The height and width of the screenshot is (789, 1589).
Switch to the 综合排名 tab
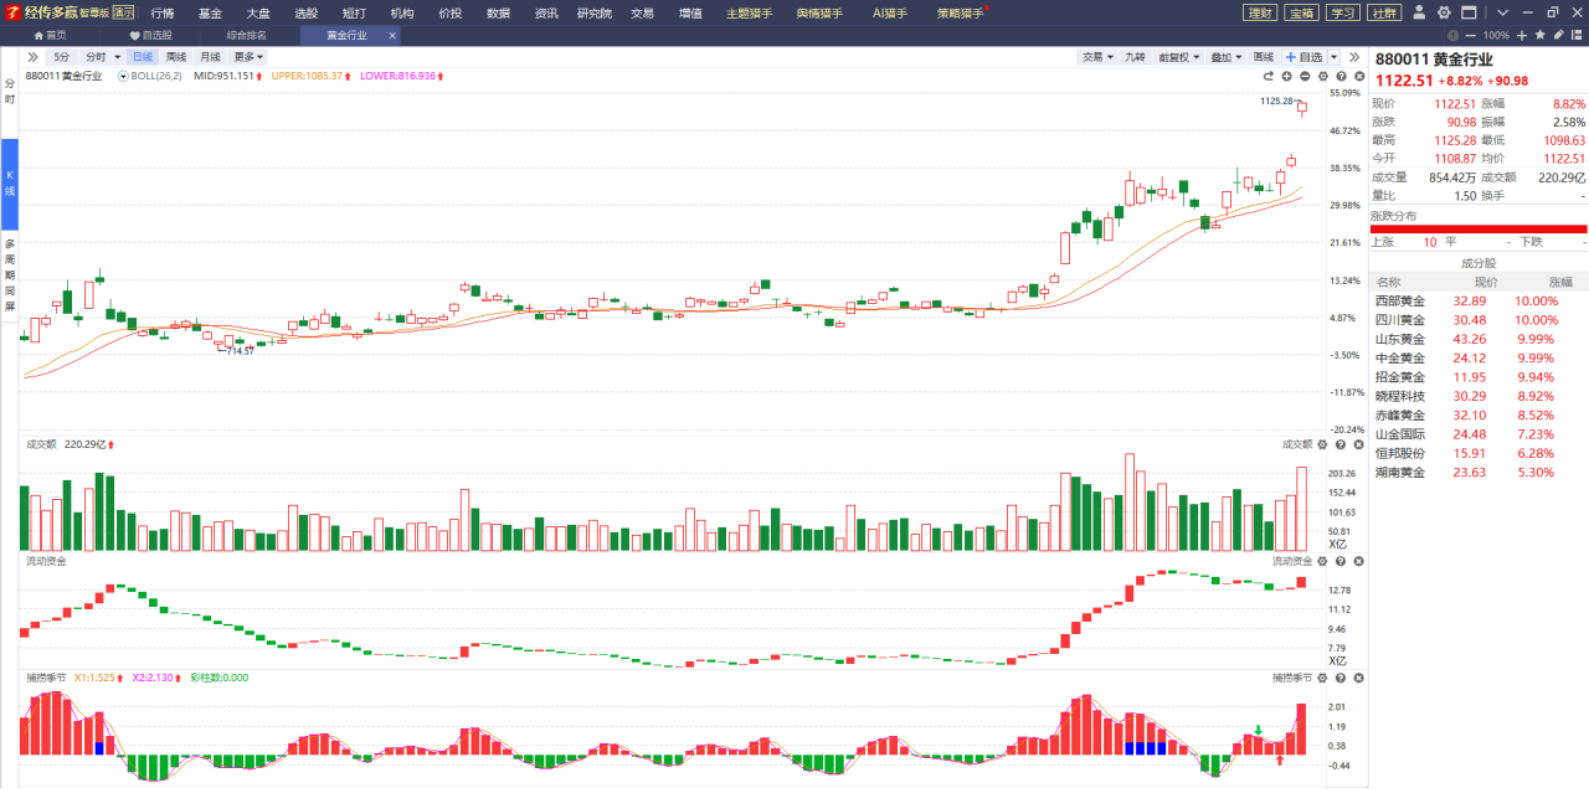246,35
